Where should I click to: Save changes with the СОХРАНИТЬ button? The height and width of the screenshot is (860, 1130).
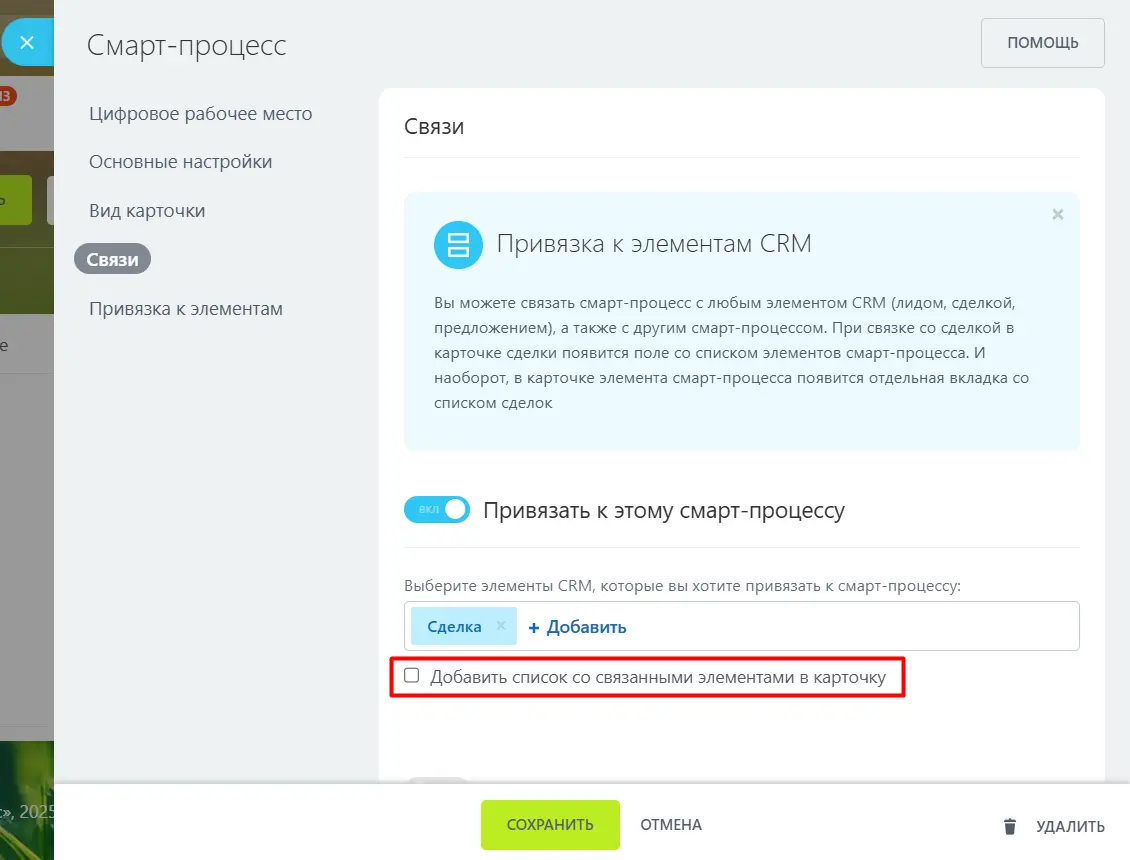coord(550,825)
